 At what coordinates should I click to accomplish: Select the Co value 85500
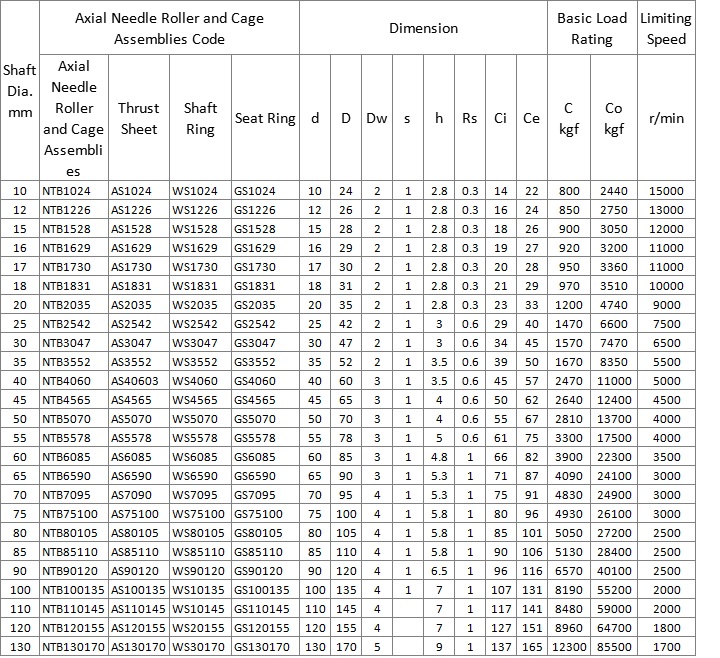point(614,647)
